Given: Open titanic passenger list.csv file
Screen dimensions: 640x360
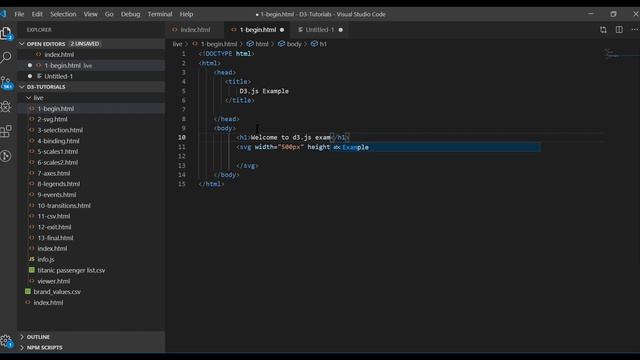Looking at the screenshot, I should point(71,270).
